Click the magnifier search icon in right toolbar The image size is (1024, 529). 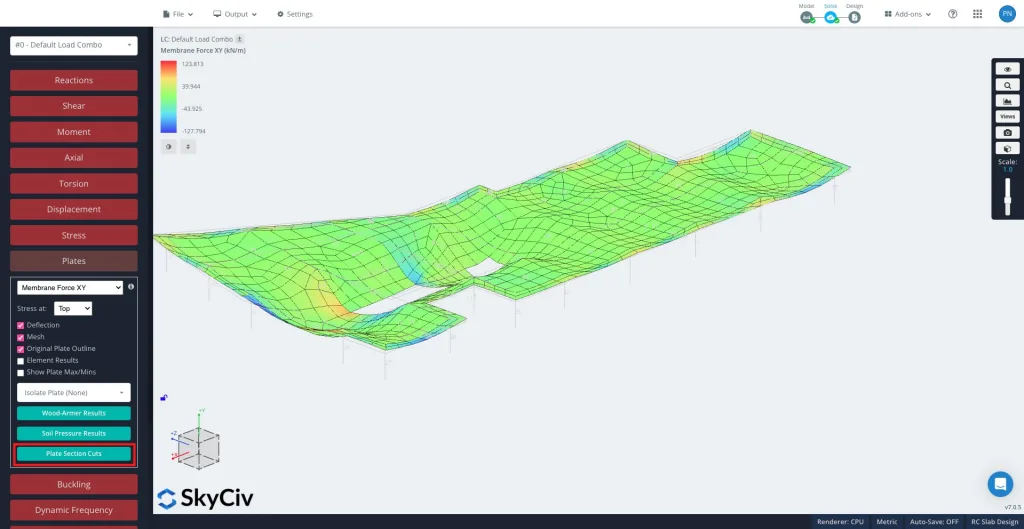coord(1007,85)
